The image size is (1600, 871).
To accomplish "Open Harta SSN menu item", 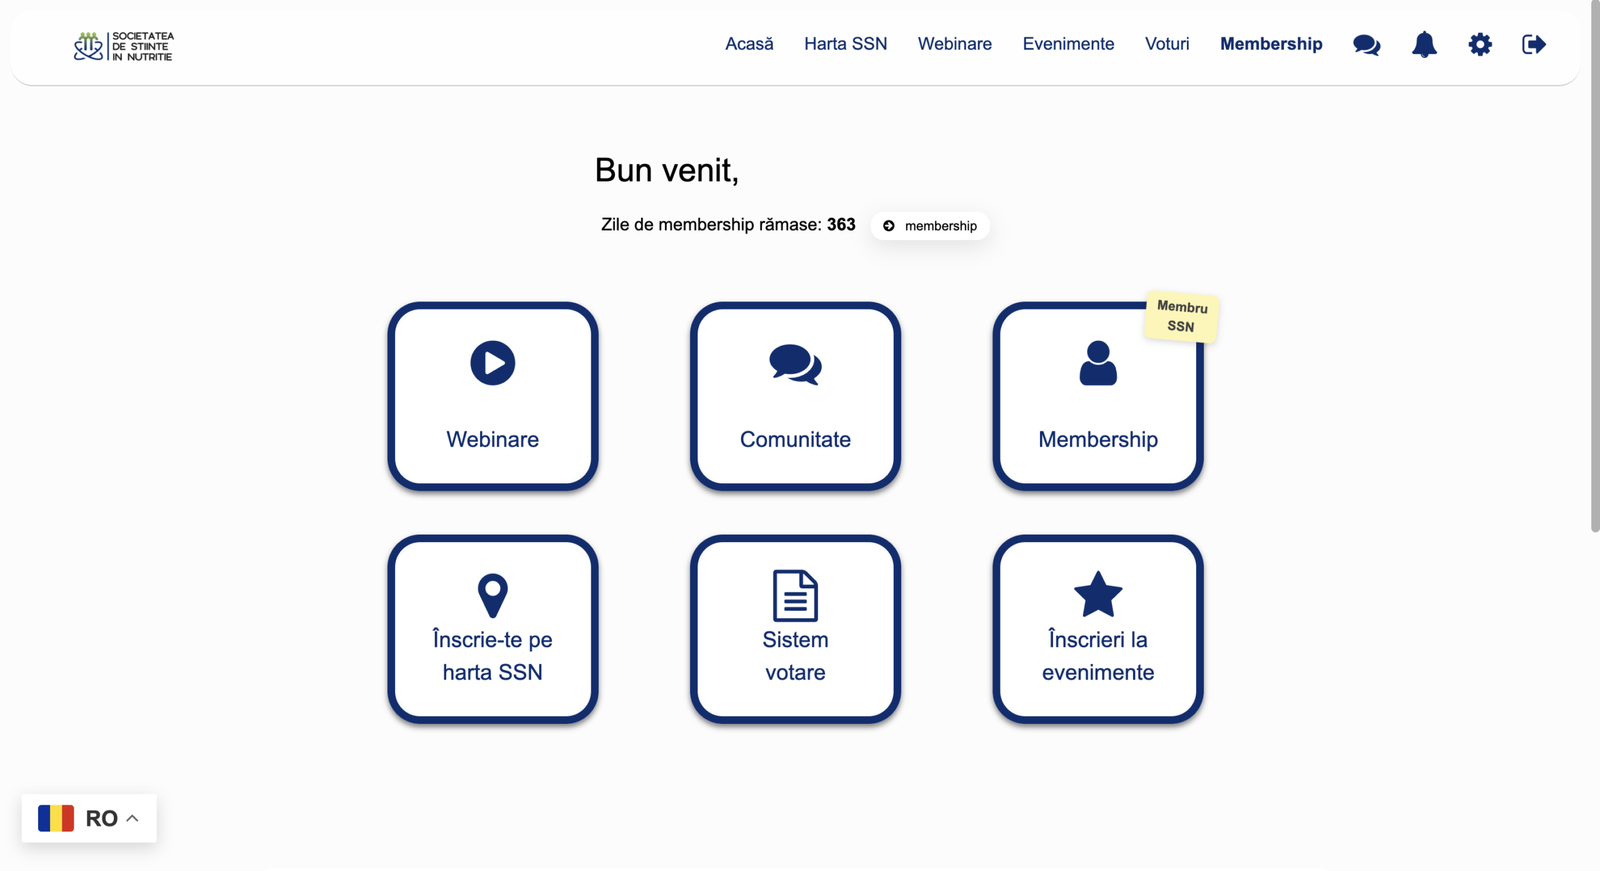I will (845, 44).
